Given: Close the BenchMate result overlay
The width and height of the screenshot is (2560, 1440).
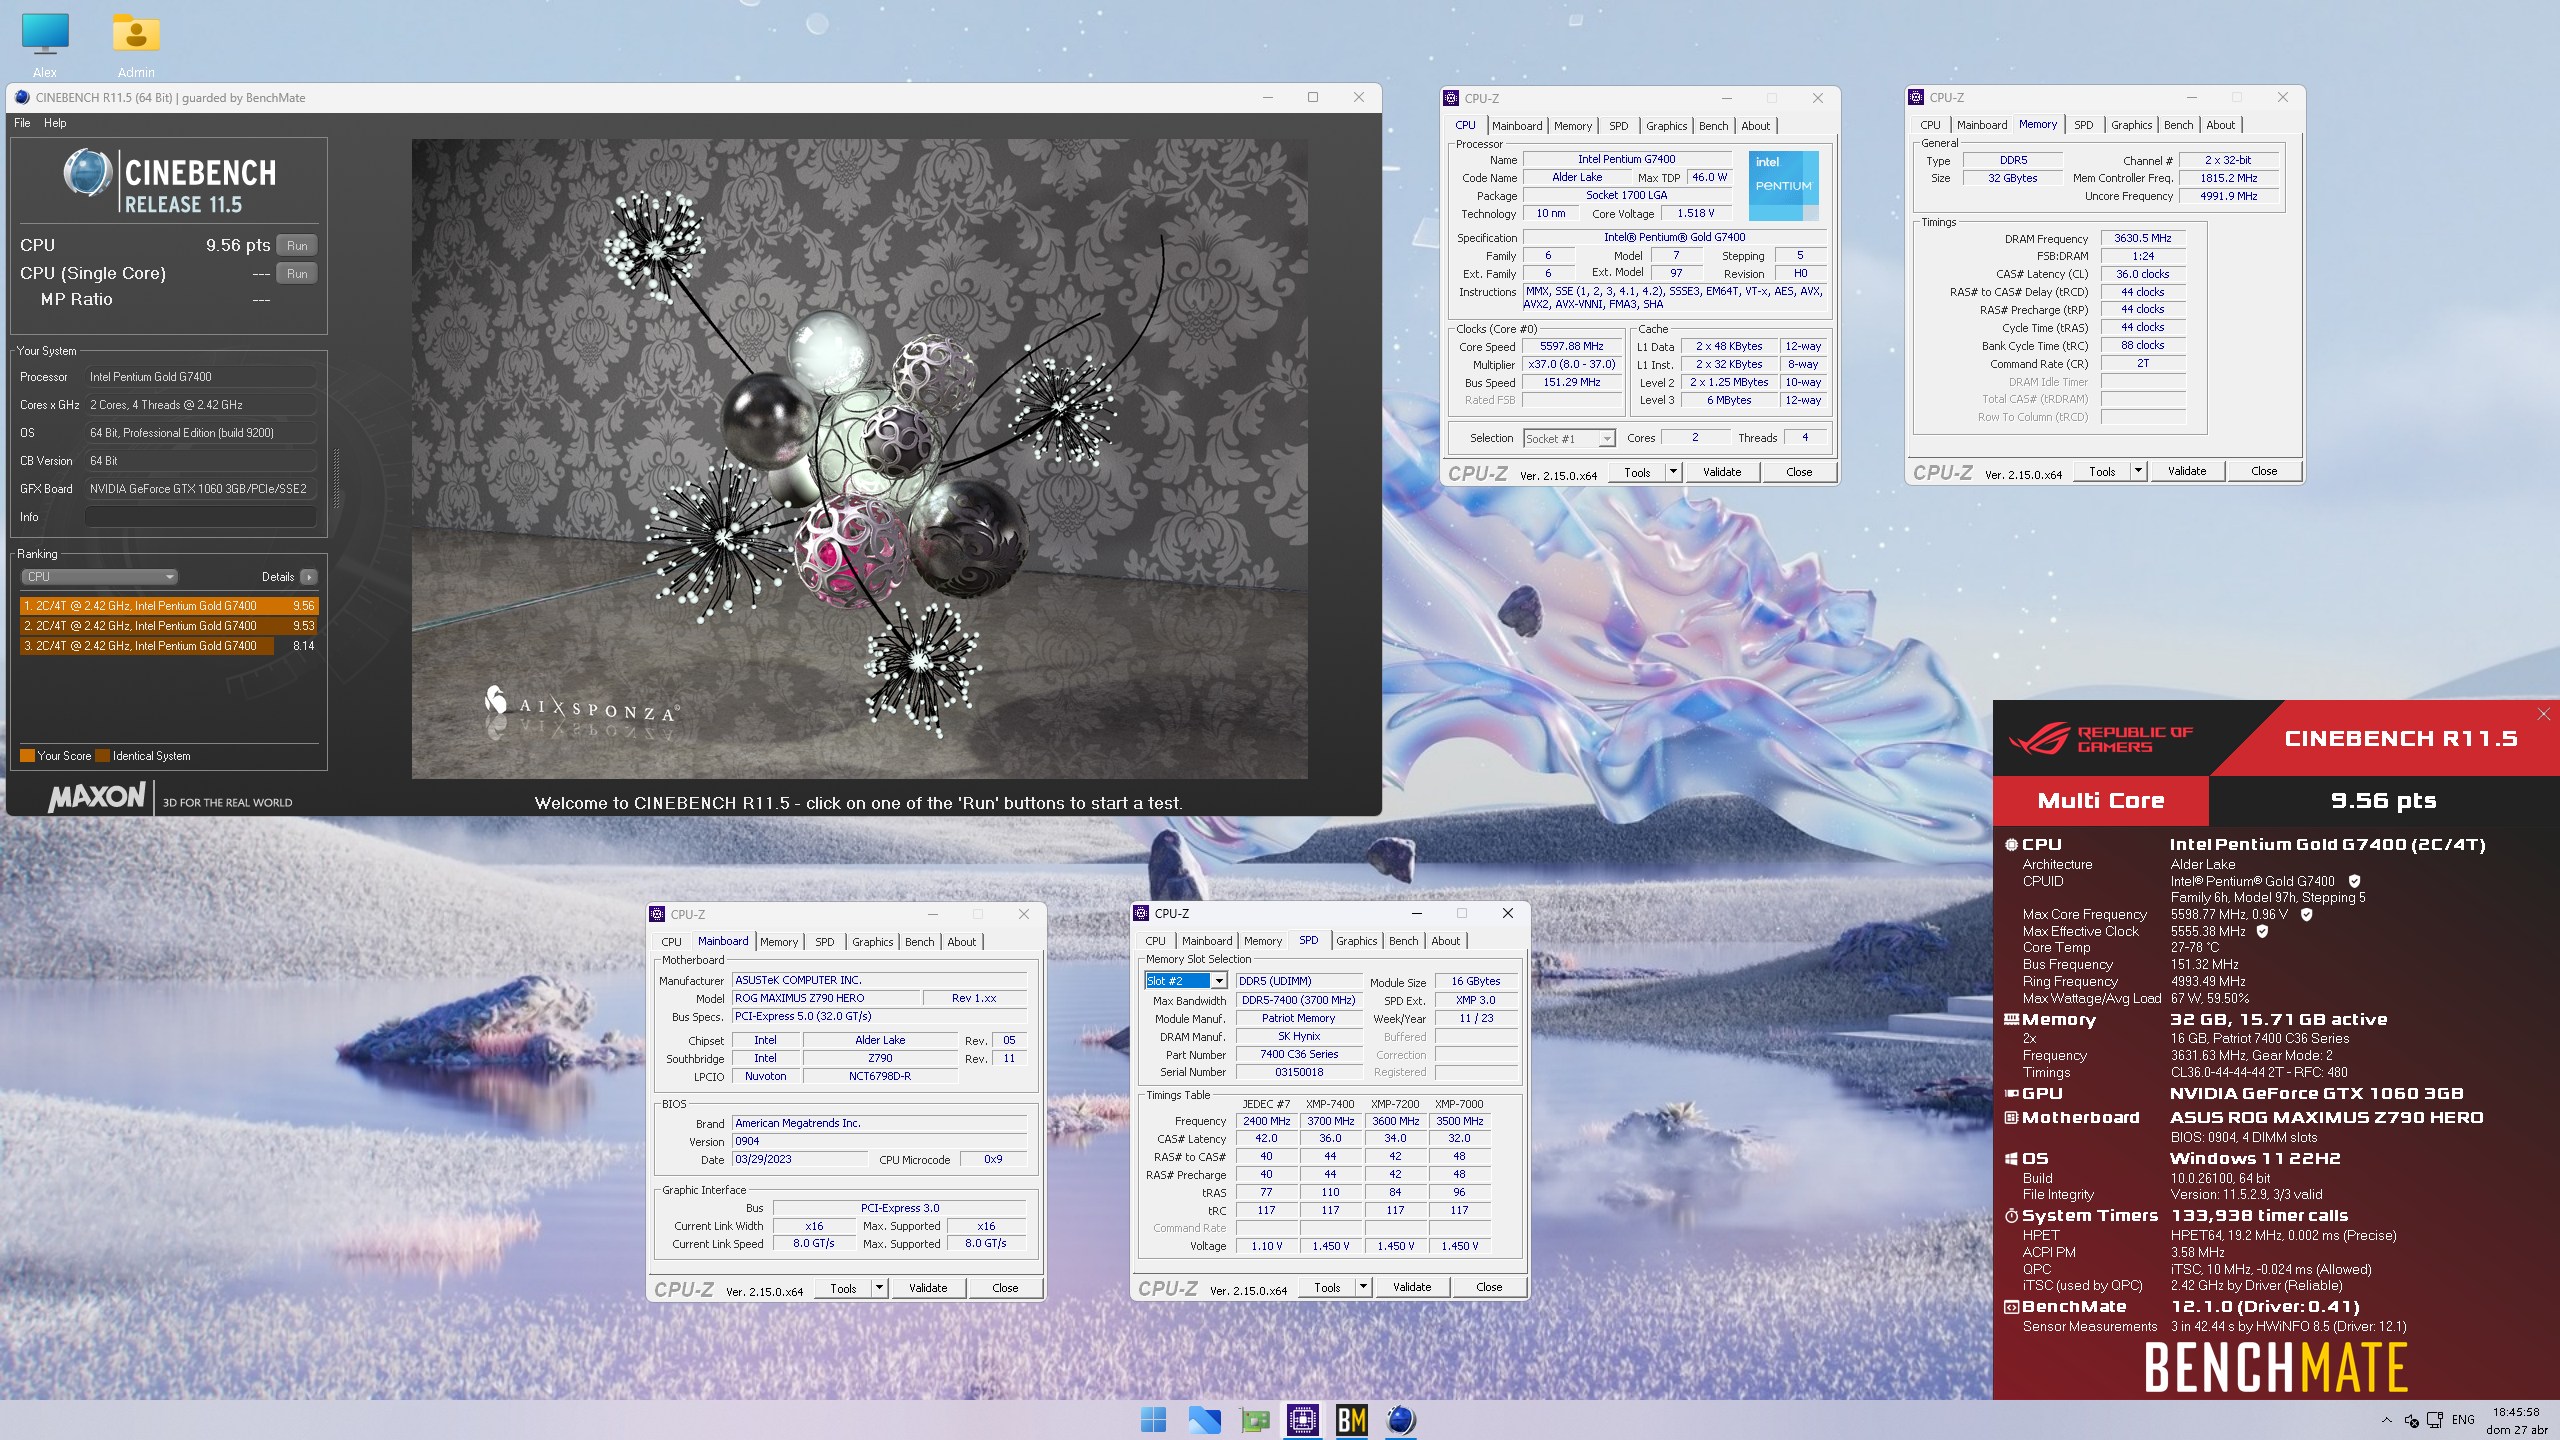Looking at the screenshot, I should tap(2544, 714).
